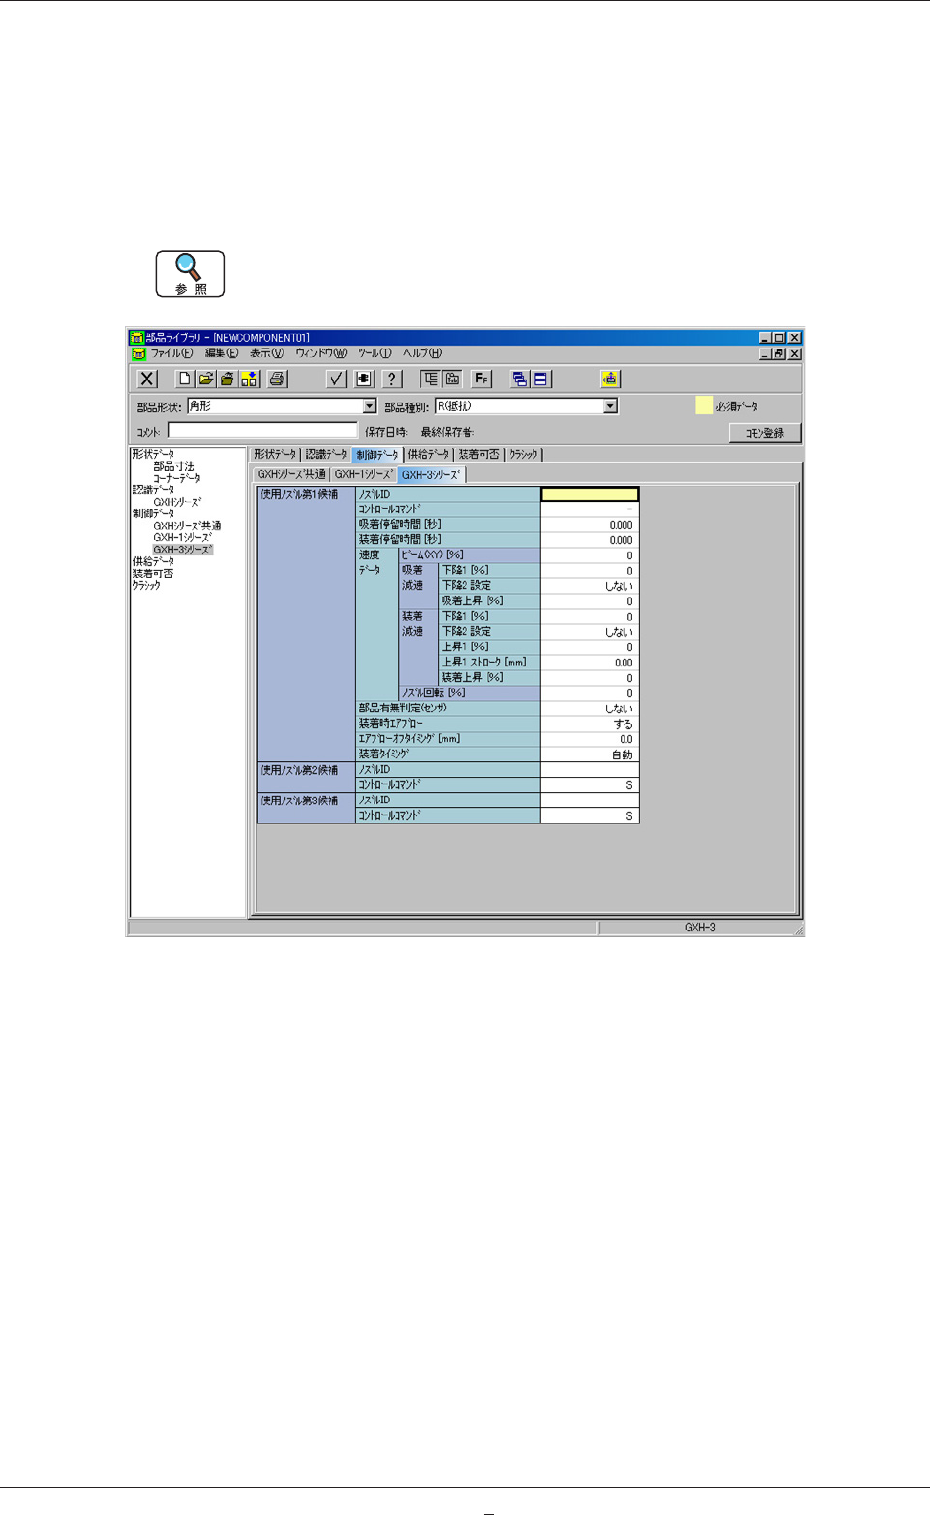930x1515 pixels.
Task: Click the 装着時エアブロー value する
Action: (589, 724)
